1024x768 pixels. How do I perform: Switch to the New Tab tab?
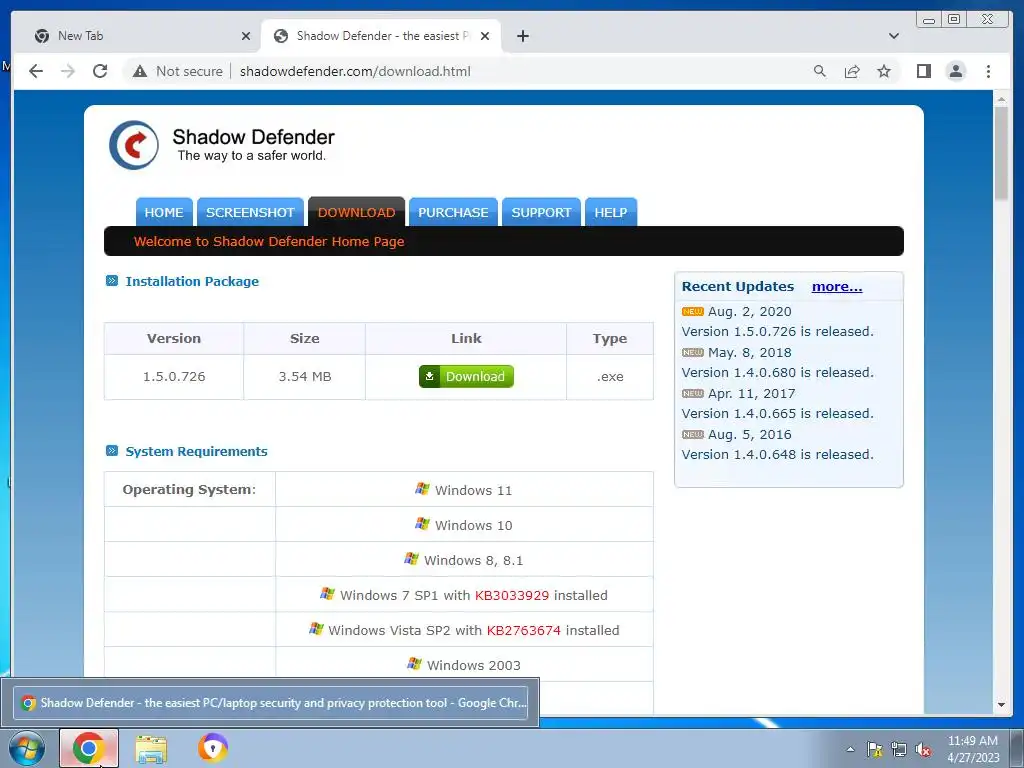(137, 36)
